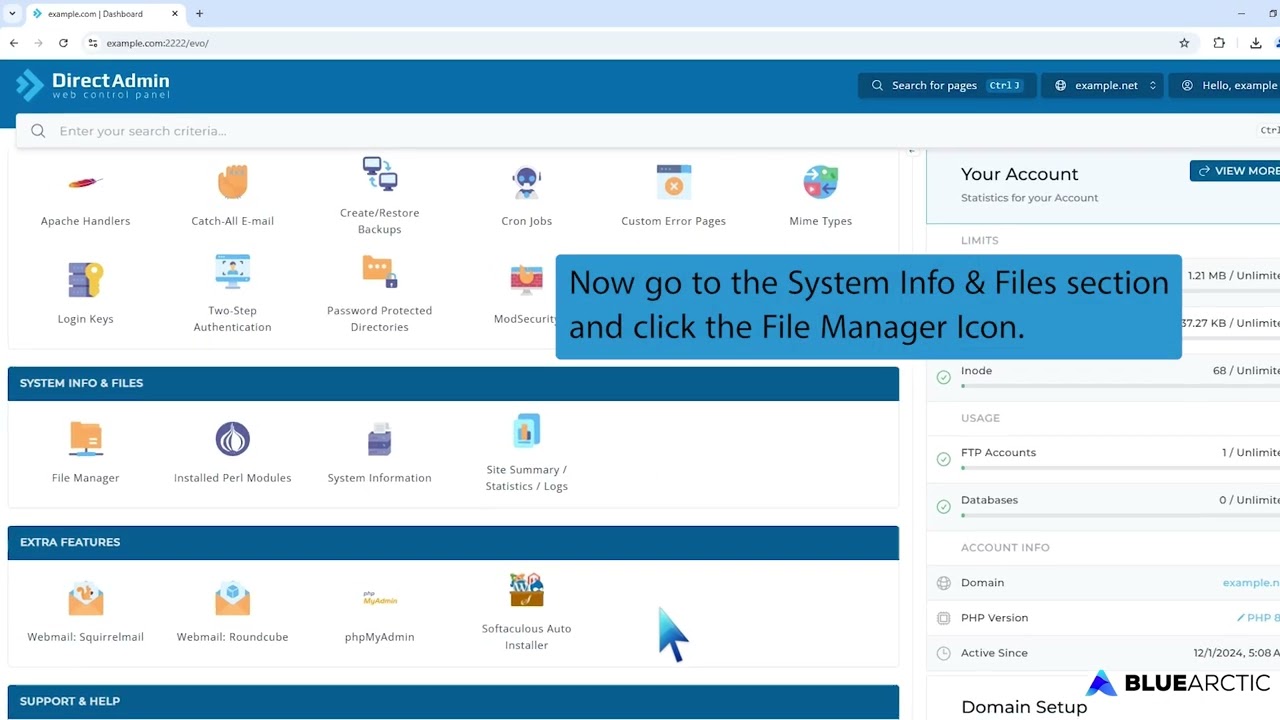Open Cron Jobs
The image size is (1280, 720).
coord(526,182)
